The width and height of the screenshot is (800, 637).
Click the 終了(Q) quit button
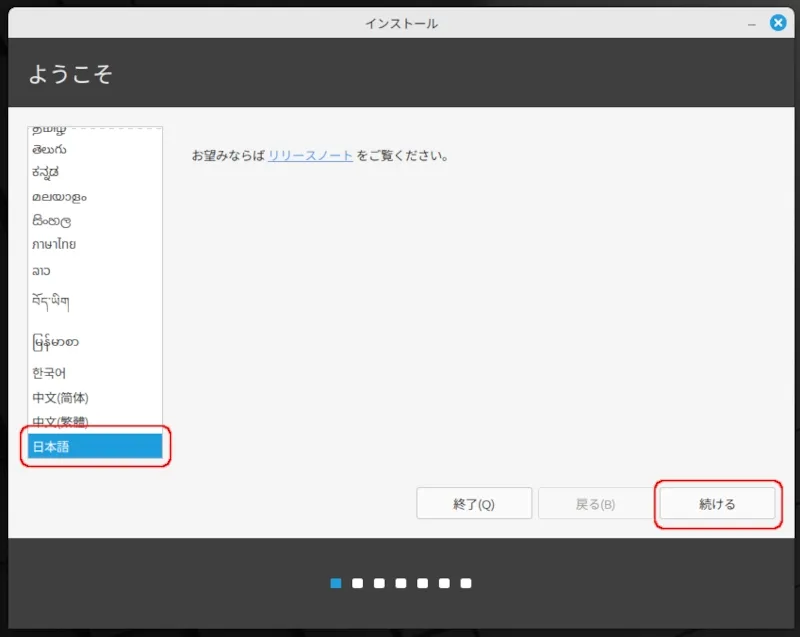474,504
